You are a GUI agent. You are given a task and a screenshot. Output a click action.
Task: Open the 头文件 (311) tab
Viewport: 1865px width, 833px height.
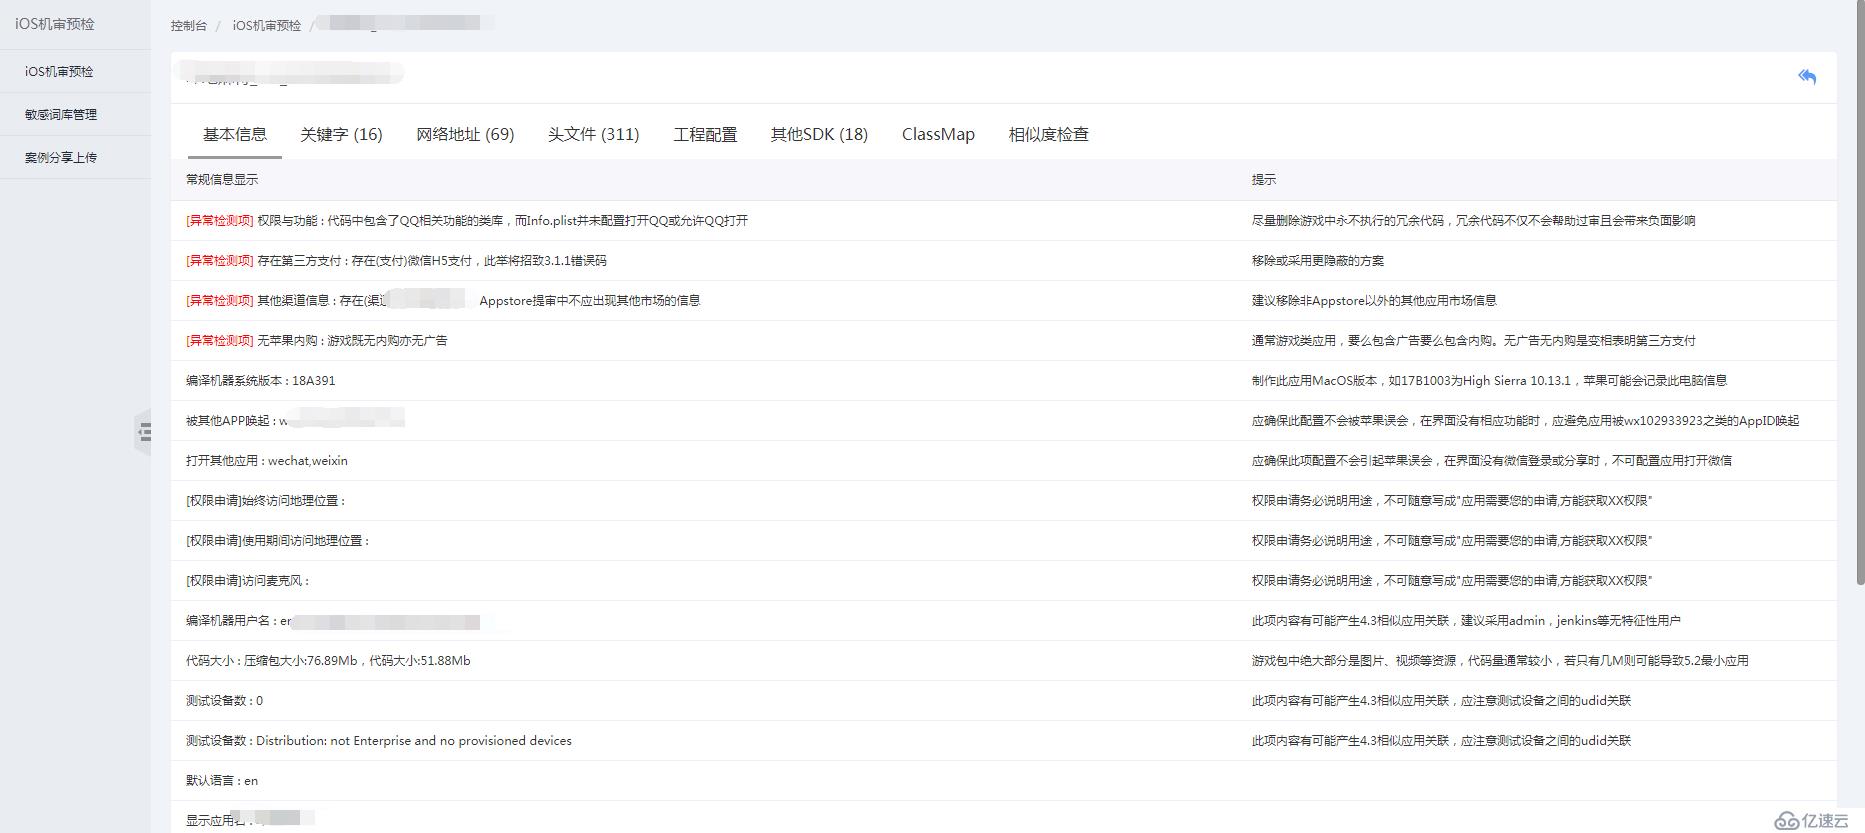593,134
